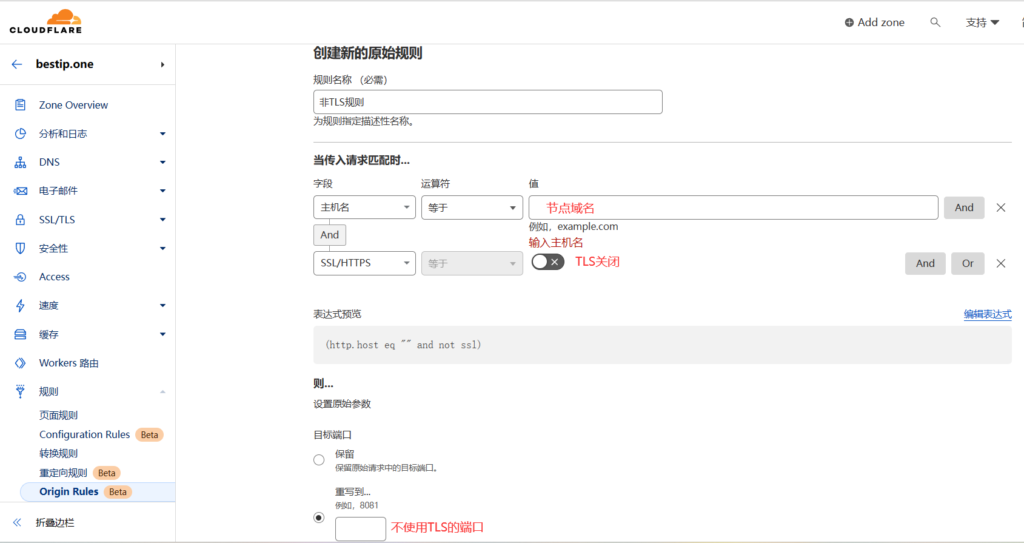The width and height of the screenshot is (1024, 543).
Task: Expand the 支持 dropdown menu
Action: pos(982,22)
